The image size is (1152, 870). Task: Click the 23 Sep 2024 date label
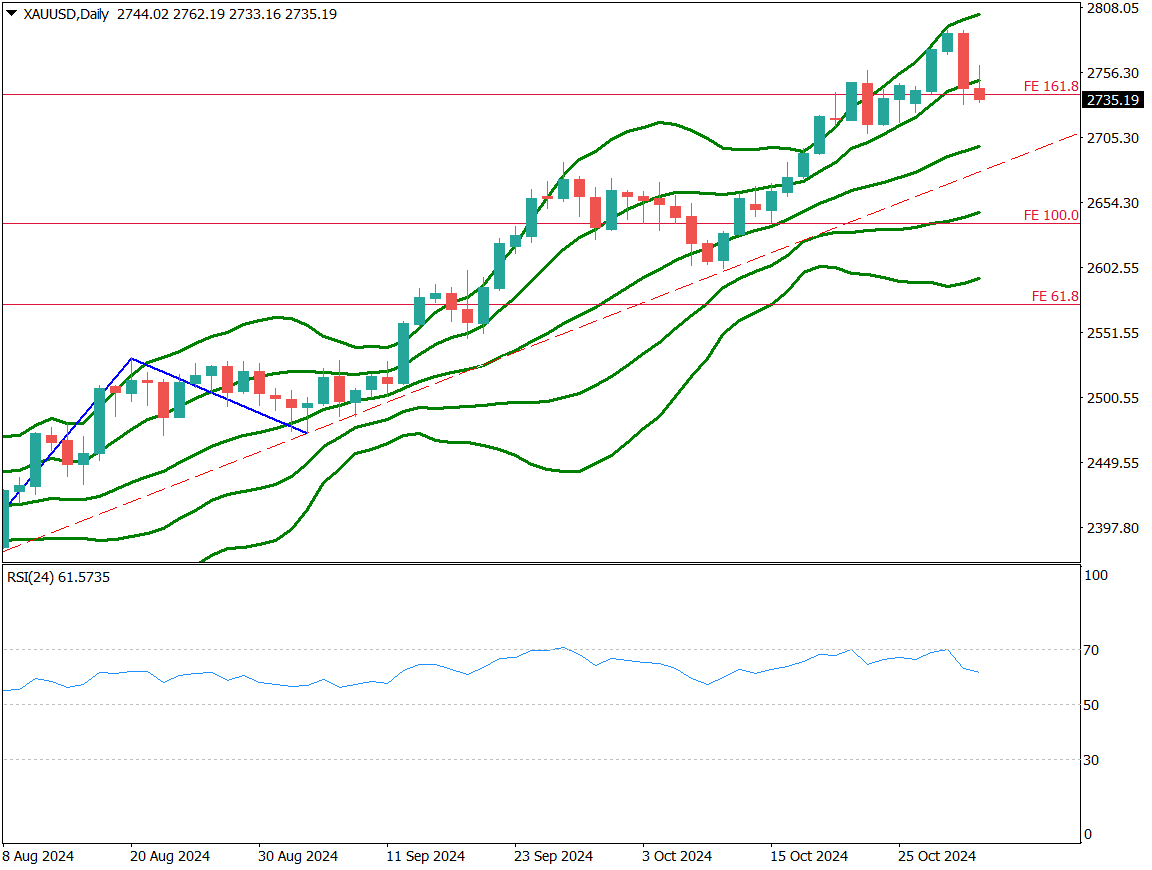click(x=553, y=857)
